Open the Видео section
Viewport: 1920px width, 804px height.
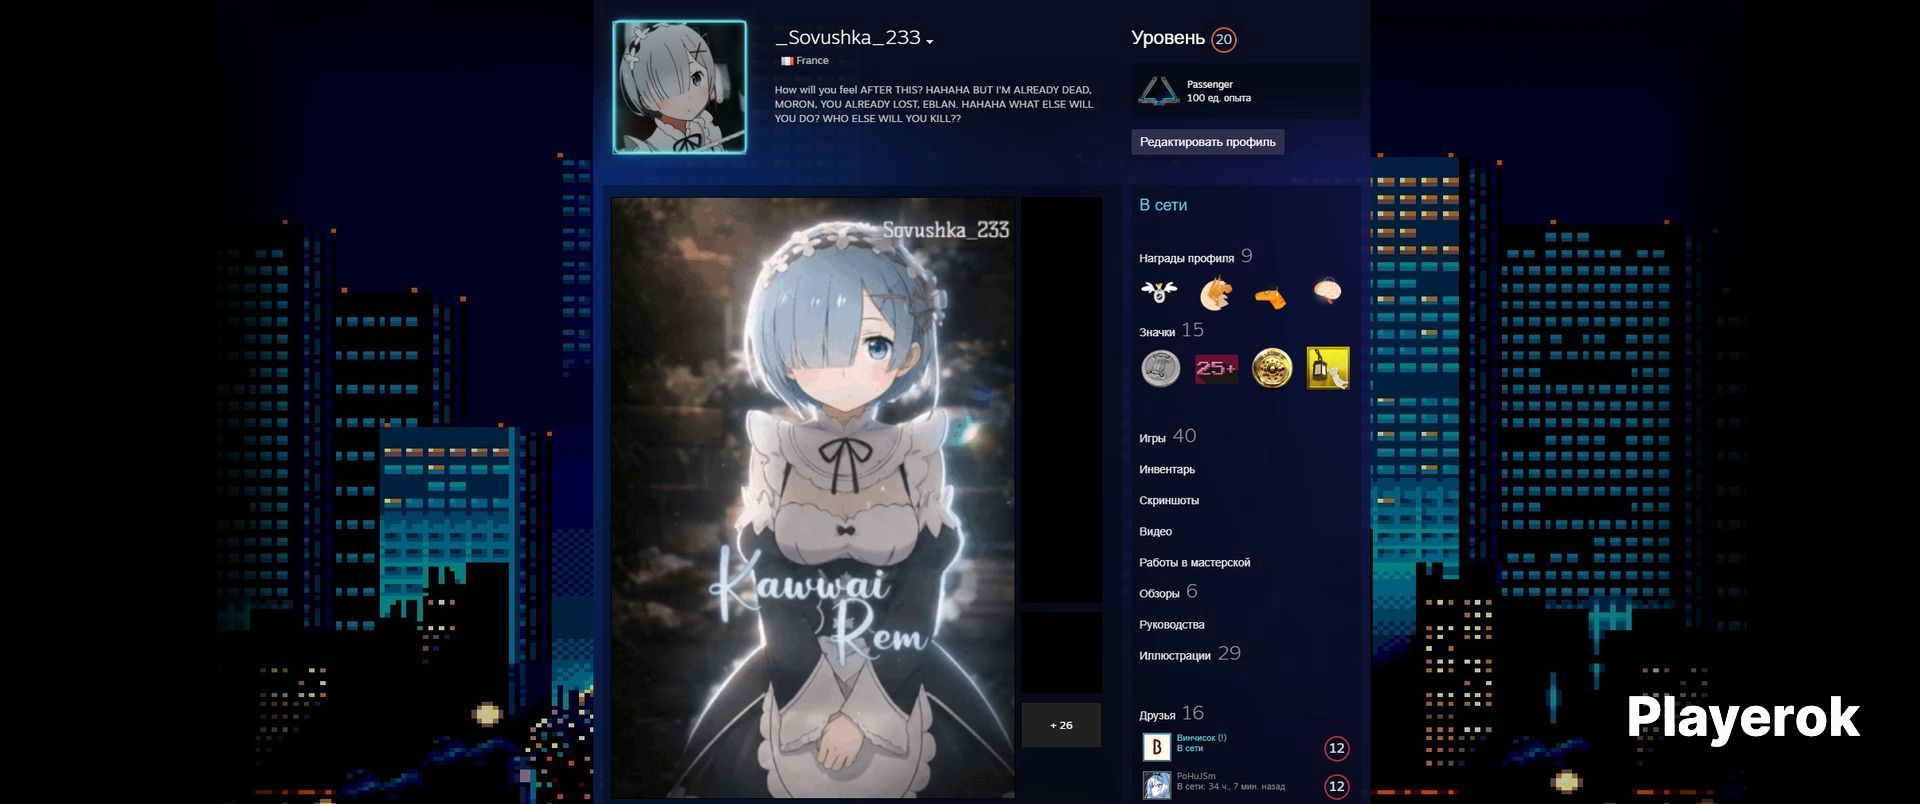(x=1155, y=531)
